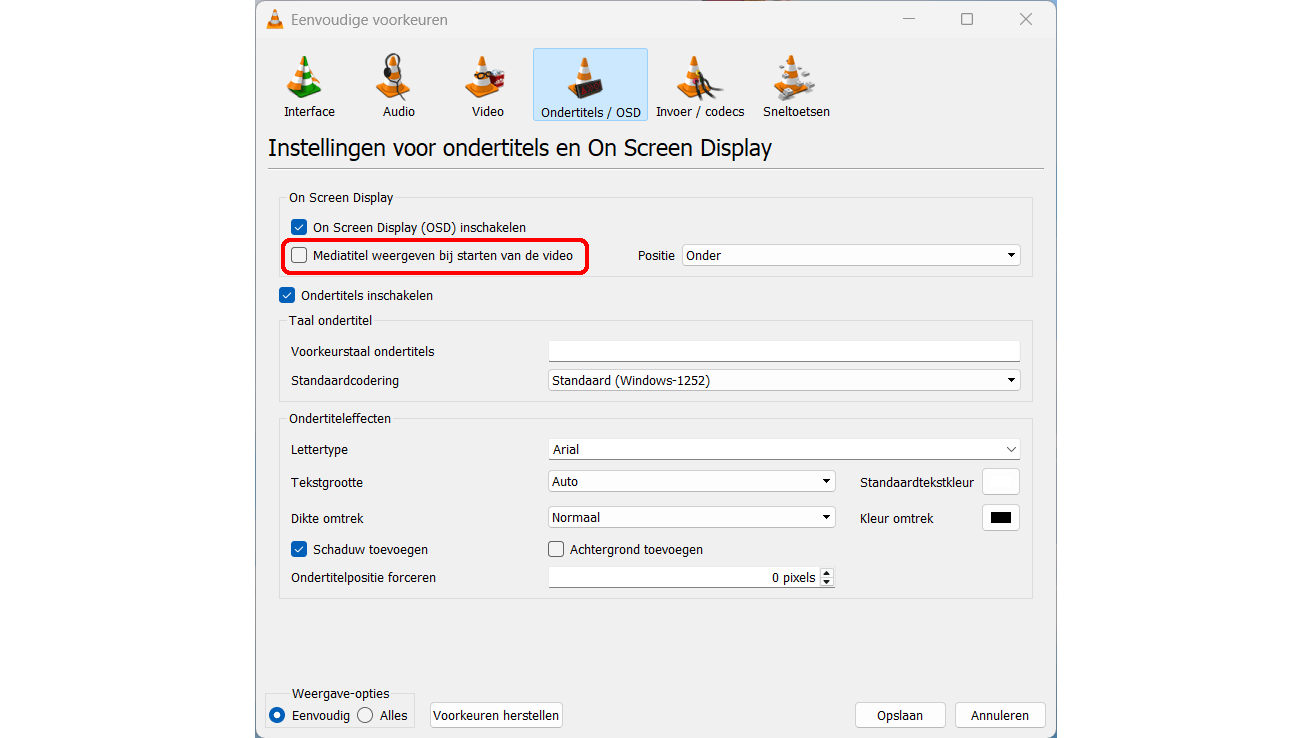Screen dimensions: 1312x738
Task: Open the Dikte omtrek Normaal dropdown
Action: pos(691,517)
